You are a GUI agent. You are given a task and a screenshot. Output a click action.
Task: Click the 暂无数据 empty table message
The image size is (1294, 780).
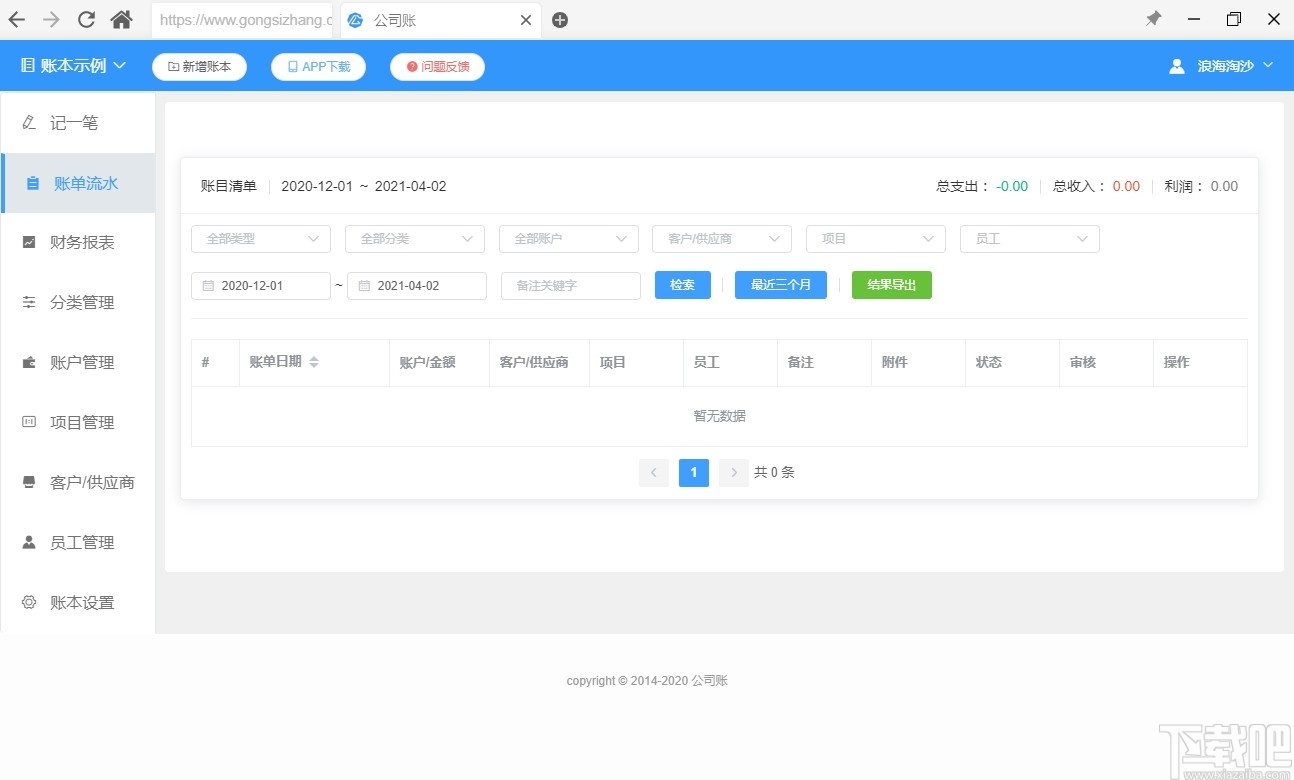(720, 416)
